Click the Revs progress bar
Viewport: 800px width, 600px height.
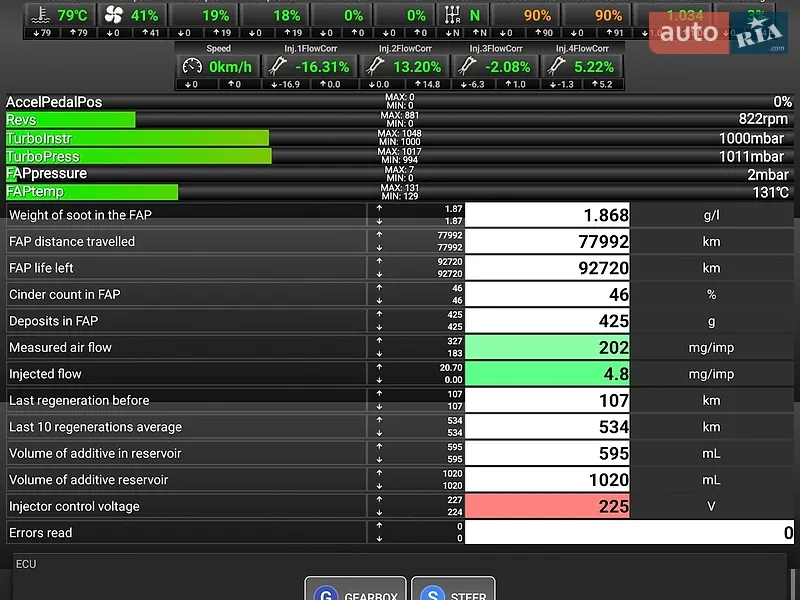400,120
